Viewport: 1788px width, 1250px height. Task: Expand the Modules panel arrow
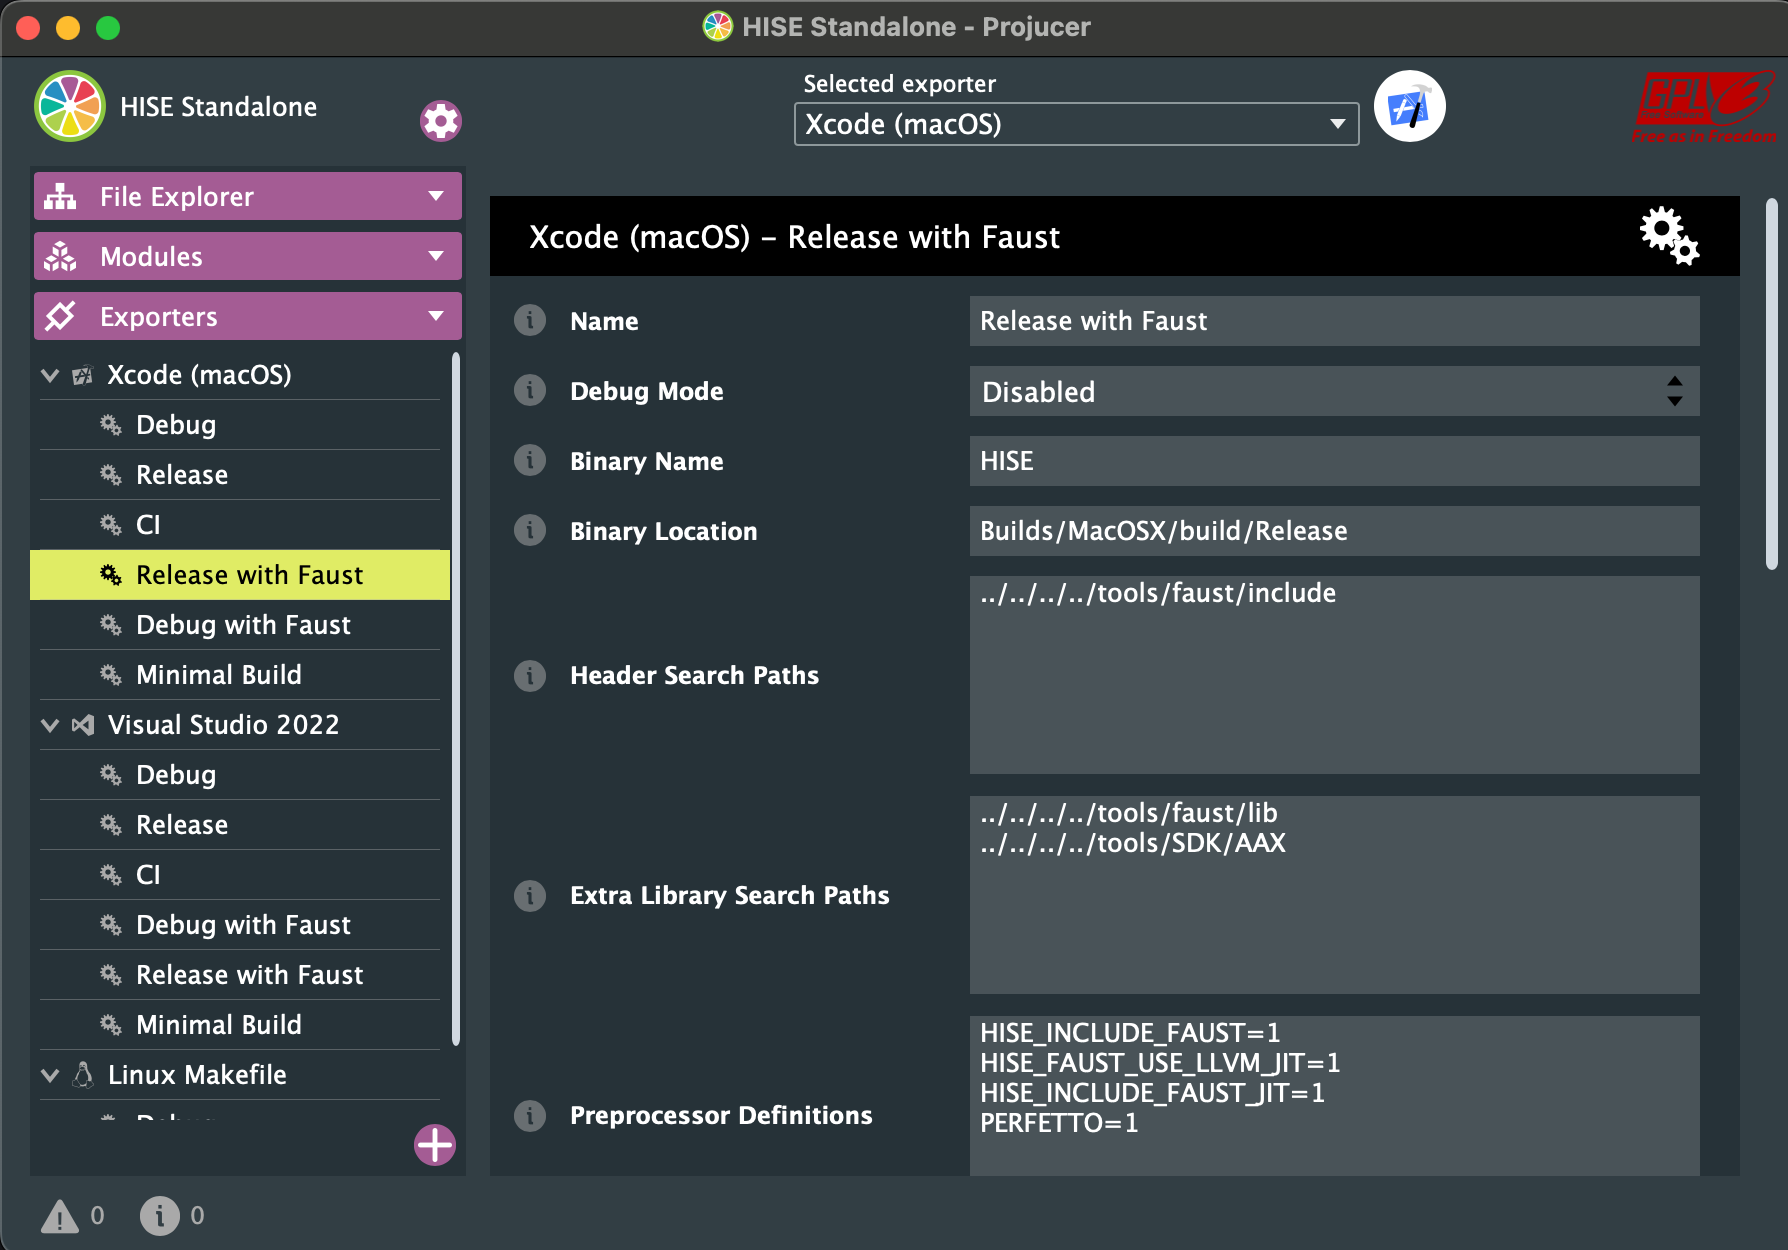tap(436, 256)
